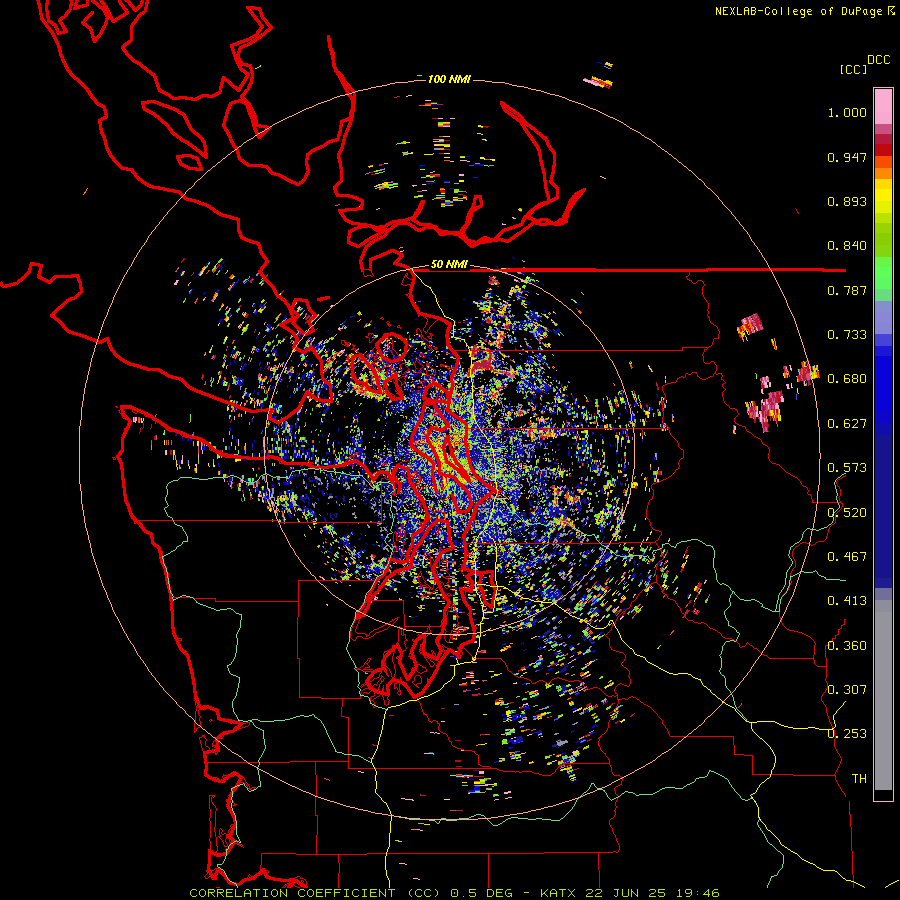Click the DCC label above the color scale

878,60
